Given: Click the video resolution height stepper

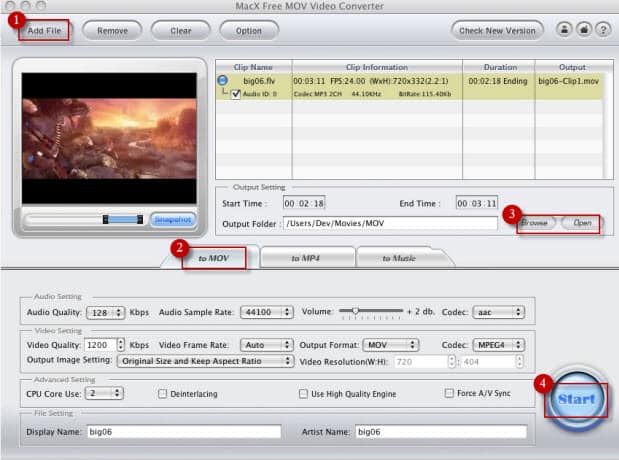Looking at the screenshot, I should (x=520, y=361).
